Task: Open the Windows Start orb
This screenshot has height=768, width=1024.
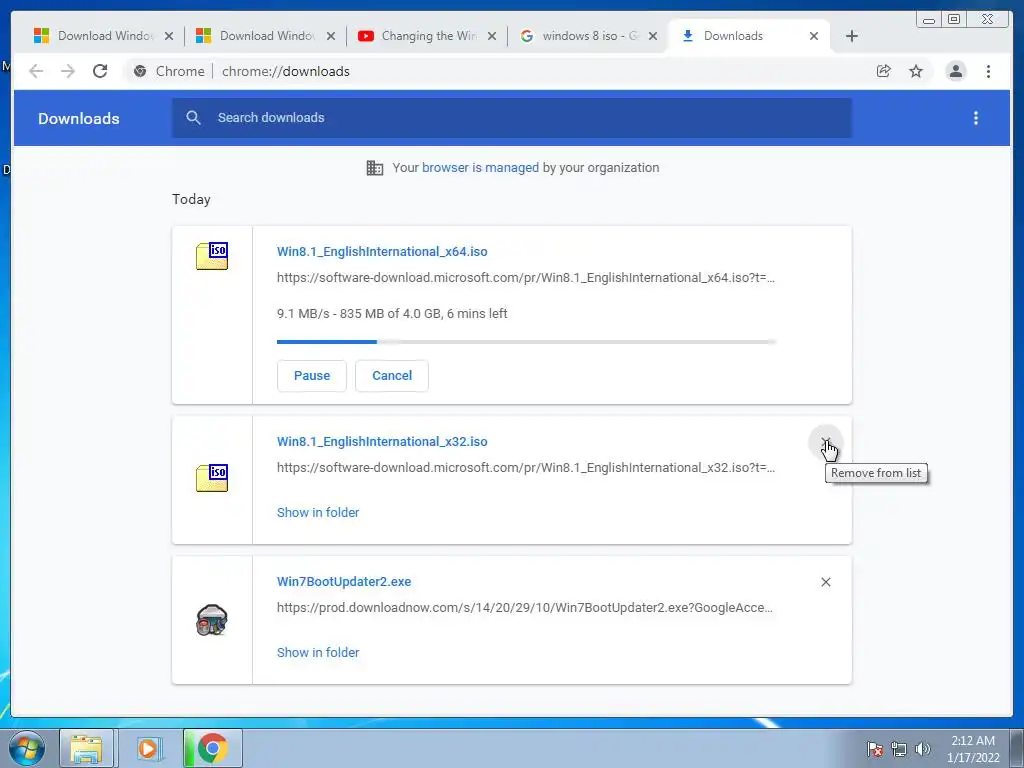Action: tap(26, 748)
